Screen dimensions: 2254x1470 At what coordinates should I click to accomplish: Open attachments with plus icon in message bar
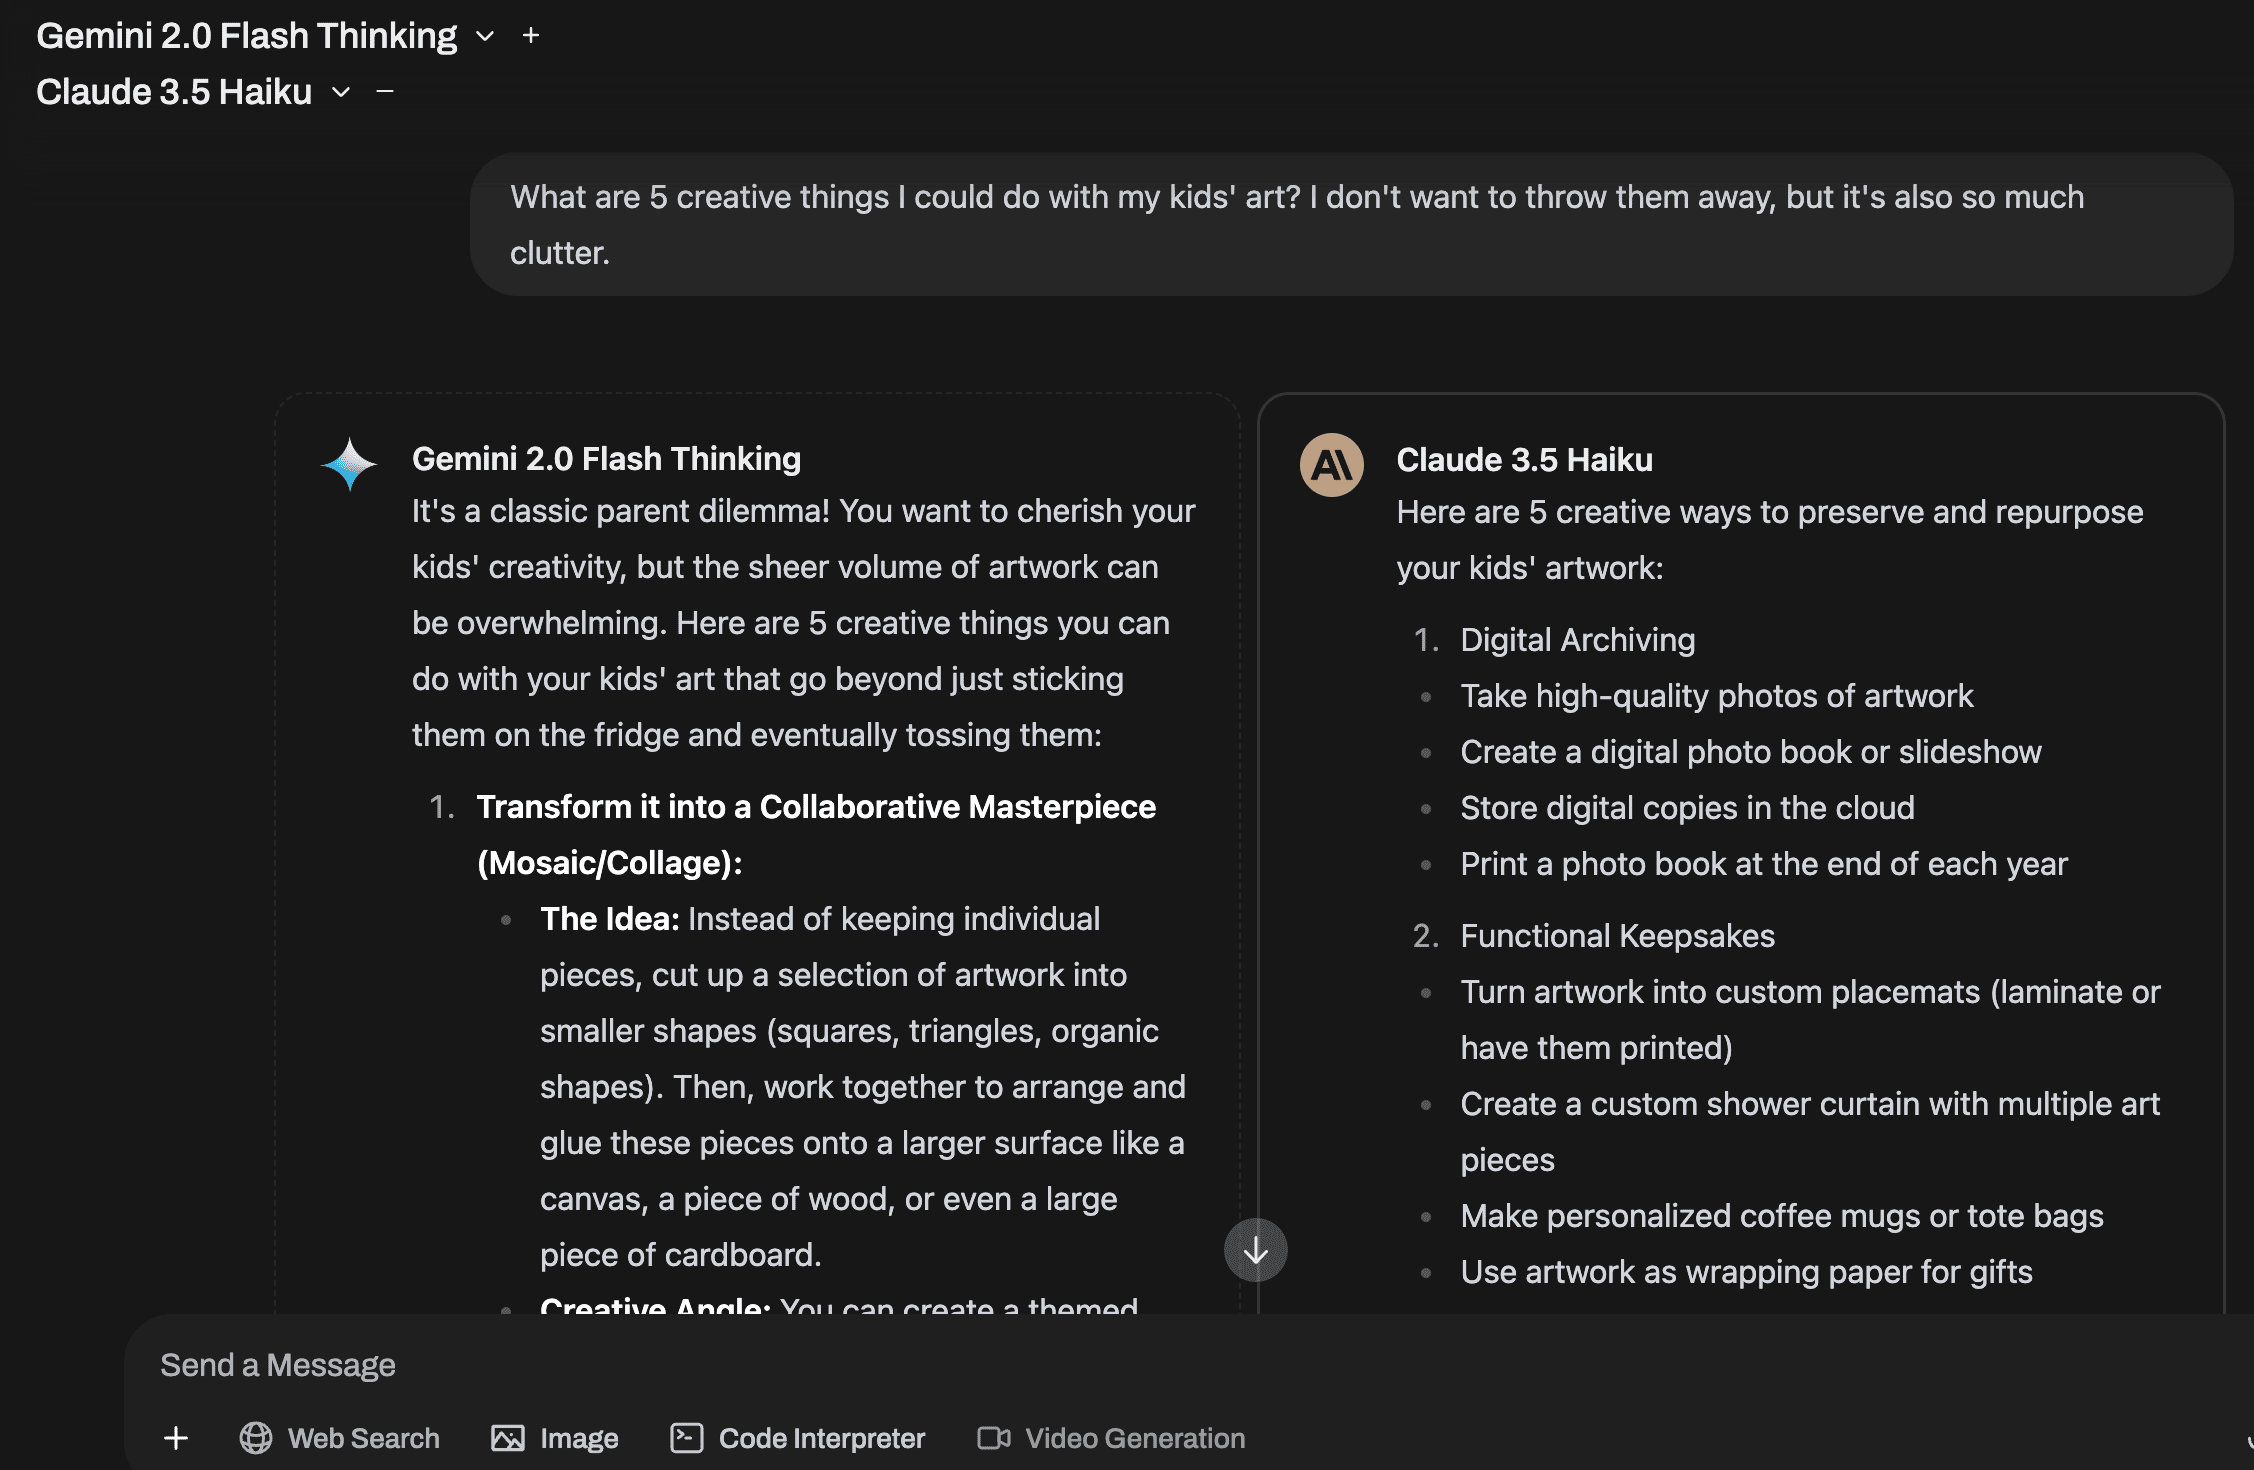176,1438
